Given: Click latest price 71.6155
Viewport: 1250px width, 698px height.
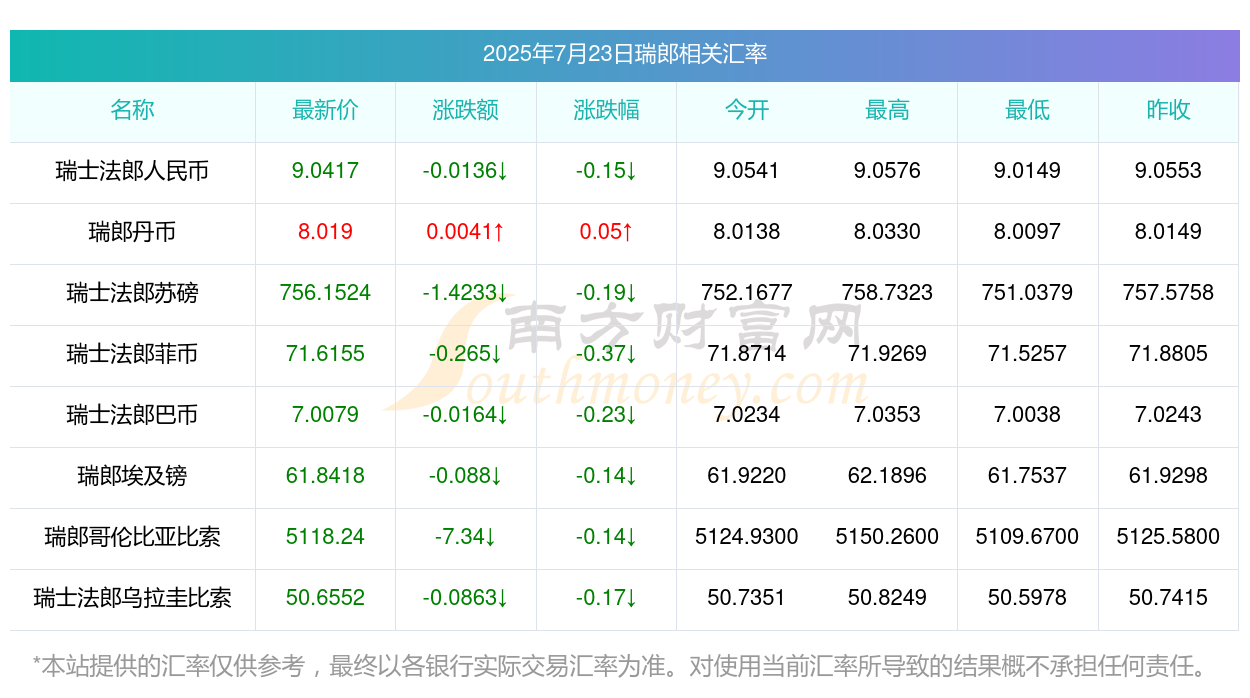Looking at the screenshot, I should tap(325, 354).
